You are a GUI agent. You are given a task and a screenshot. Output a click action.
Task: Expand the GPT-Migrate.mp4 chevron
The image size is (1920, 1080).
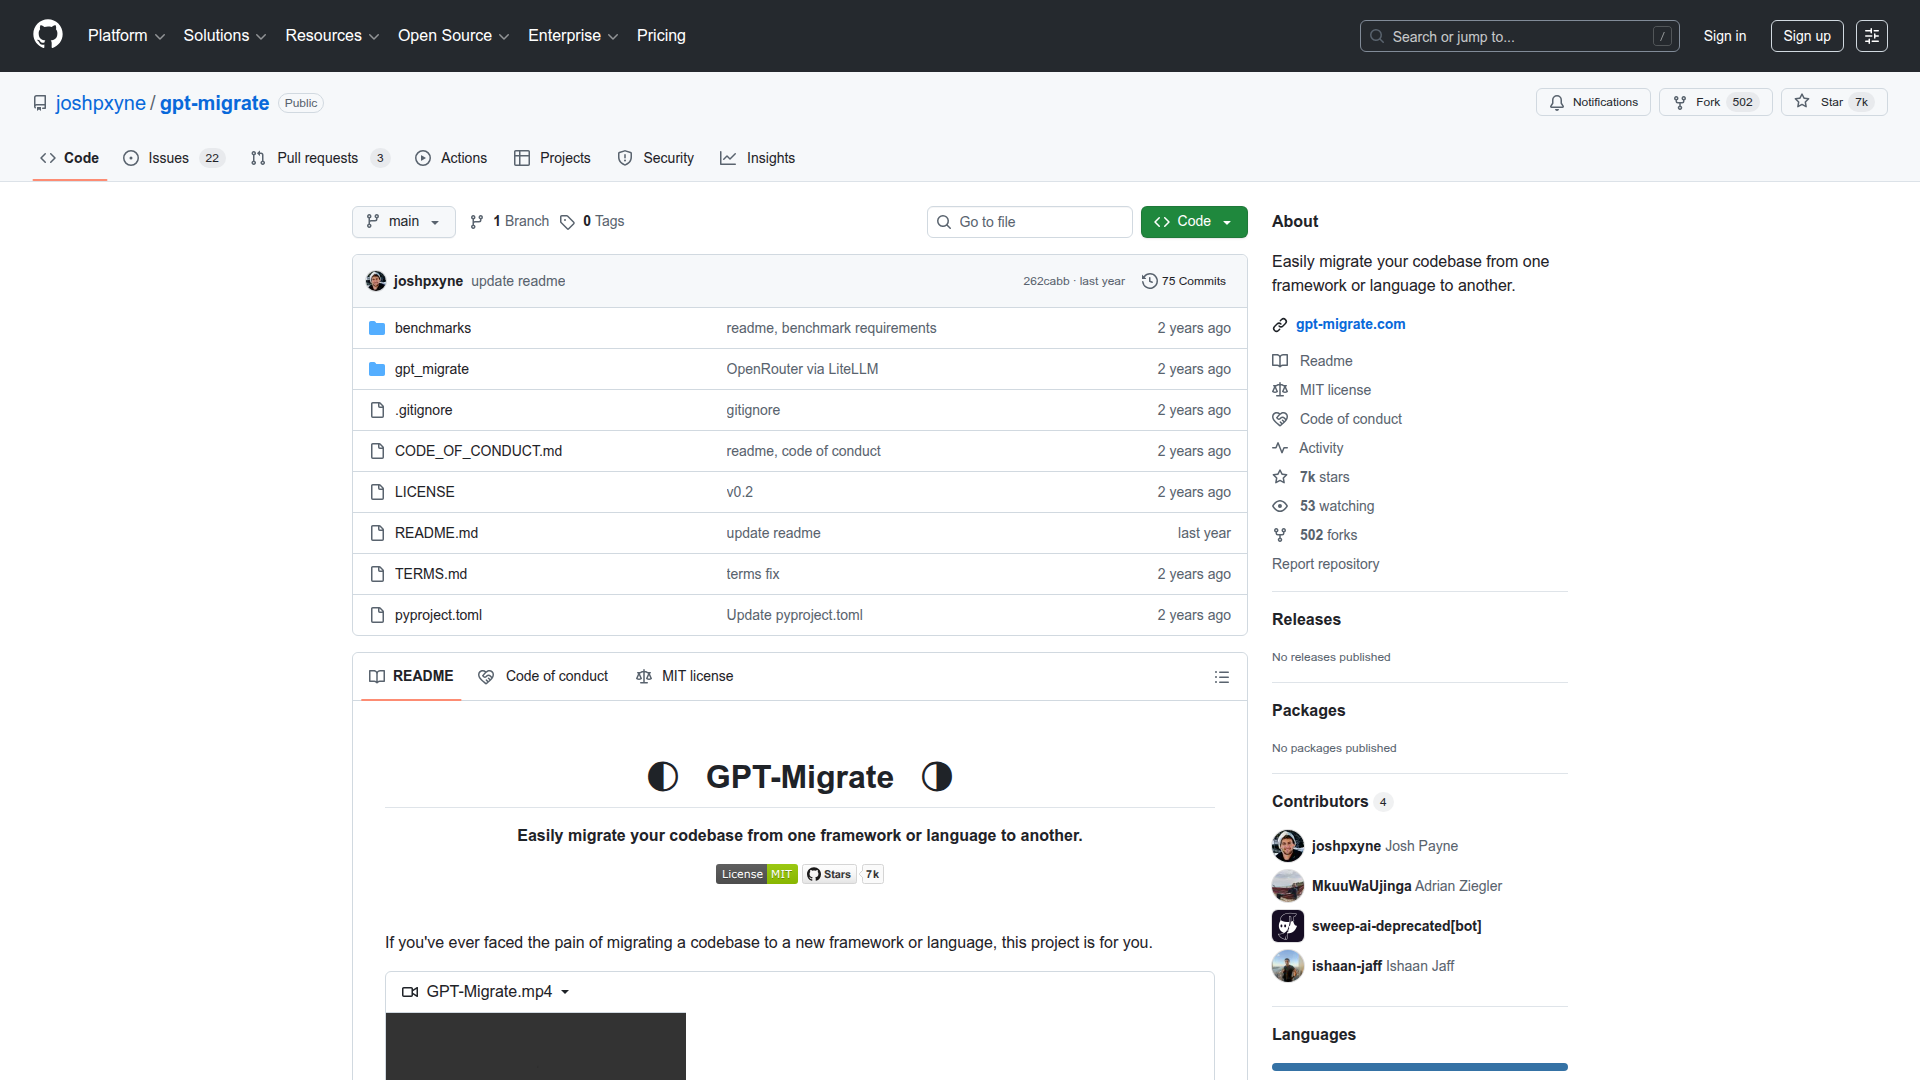[x=565, y=992]
